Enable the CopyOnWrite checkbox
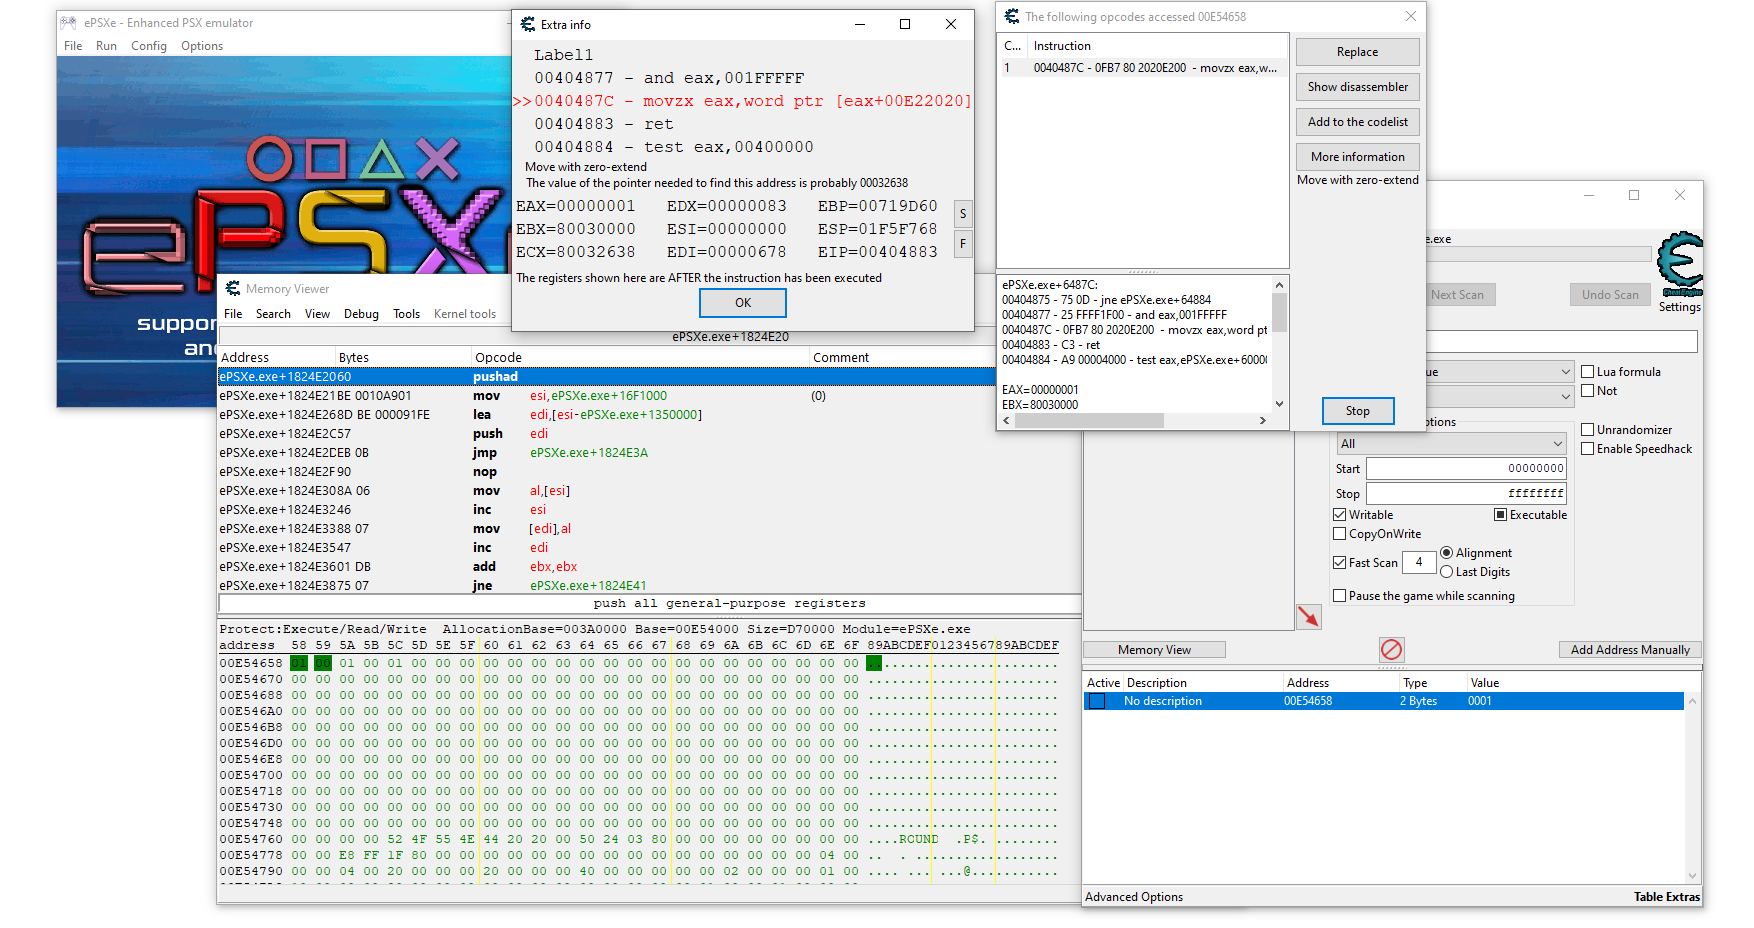This screenshot has height=928, width=1754. pos(1339,533)
